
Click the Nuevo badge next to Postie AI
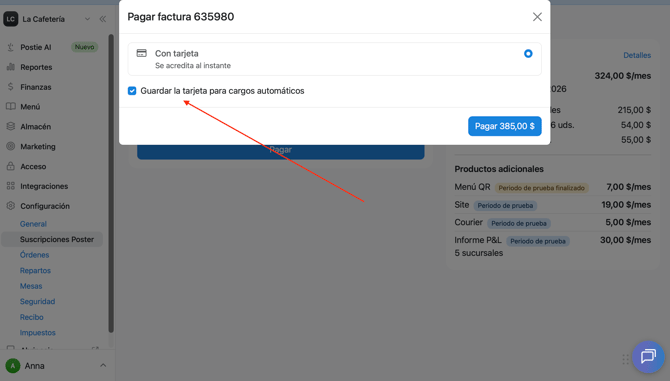(x=84, y=47)
